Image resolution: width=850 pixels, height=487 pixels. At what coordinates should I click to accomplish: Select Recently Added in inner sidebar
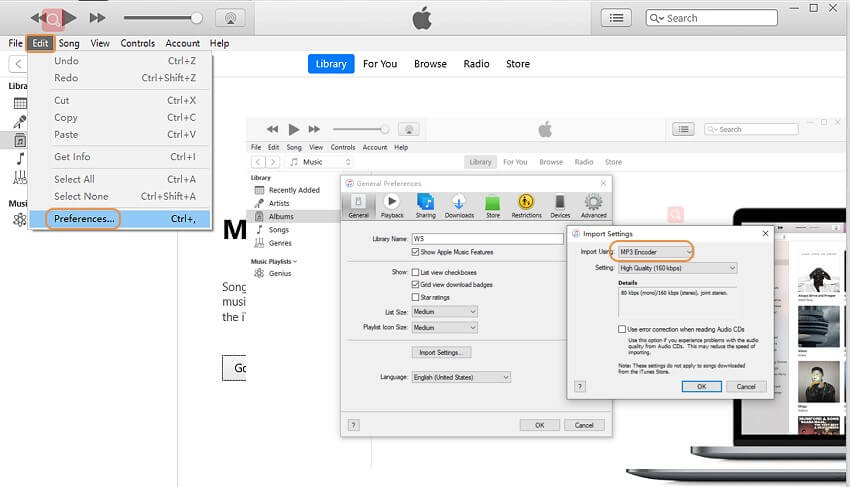pyautogui.click(x=294, y=190)
